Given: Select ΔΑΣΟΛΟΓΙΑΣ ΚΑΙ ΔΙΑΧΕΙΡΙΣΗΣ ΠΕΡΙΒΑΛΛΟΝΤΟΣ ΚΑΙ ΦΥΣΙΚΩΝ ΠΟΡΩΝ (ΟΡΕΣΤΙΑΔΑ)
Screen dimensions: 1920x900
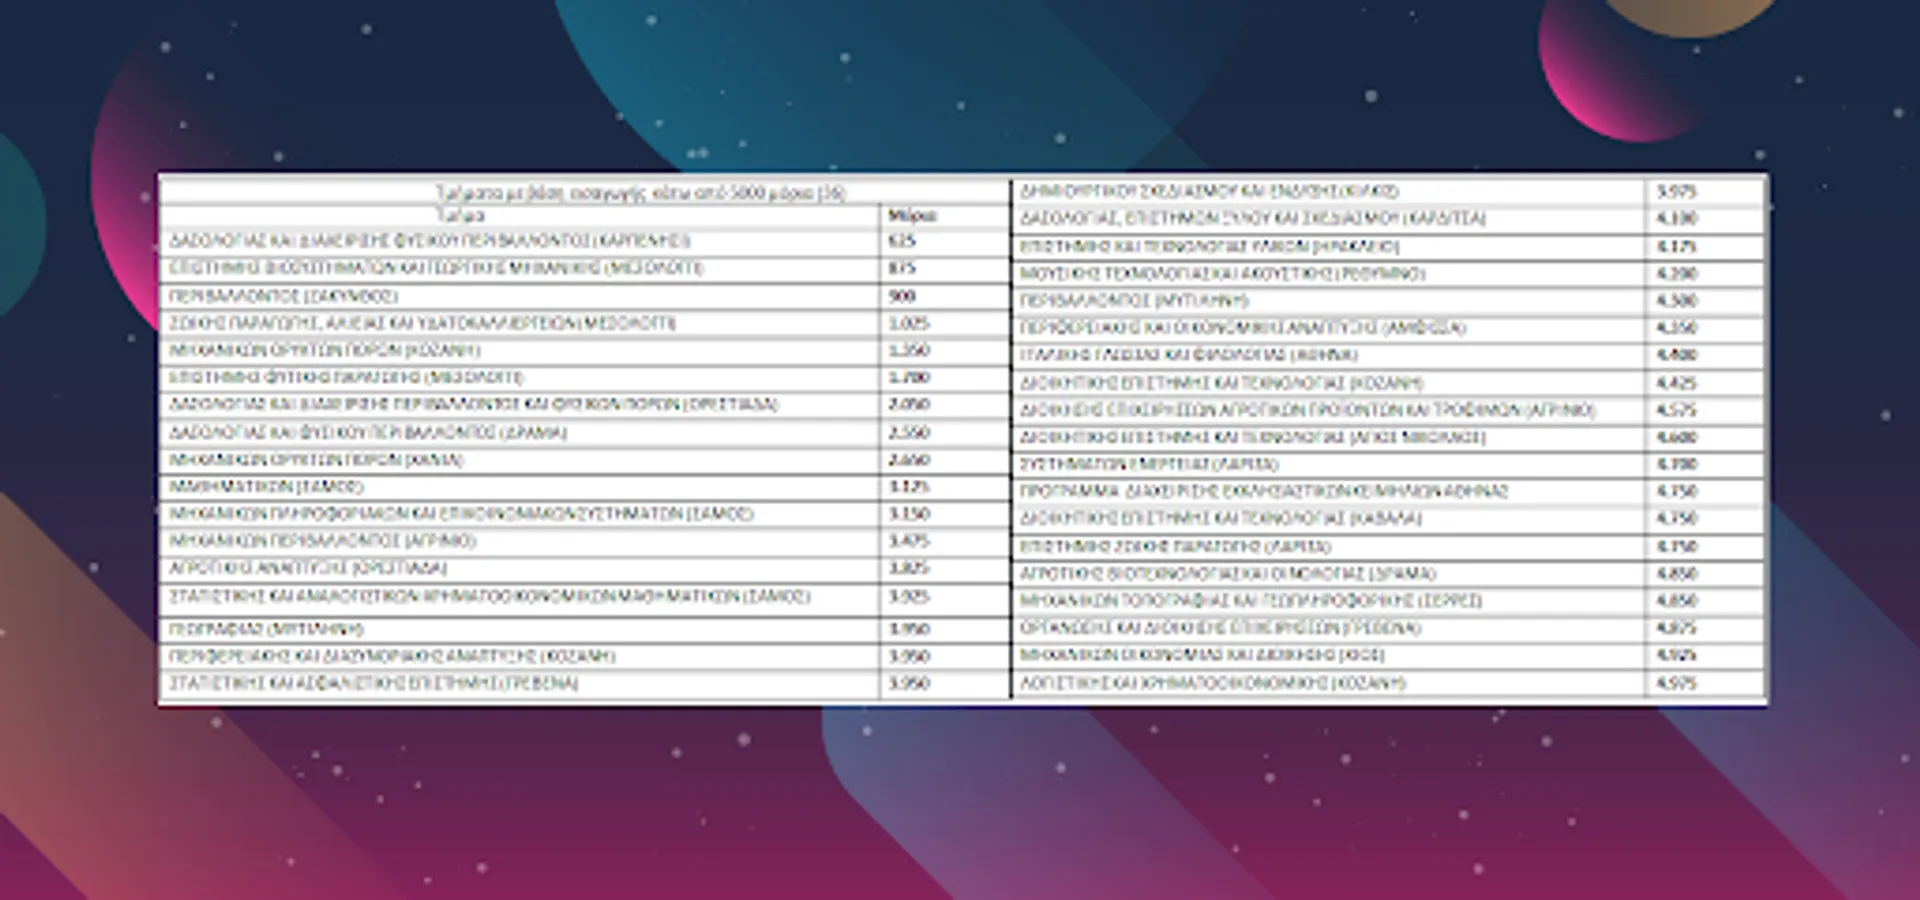Looking at the screenshot, I should point(474,405).
